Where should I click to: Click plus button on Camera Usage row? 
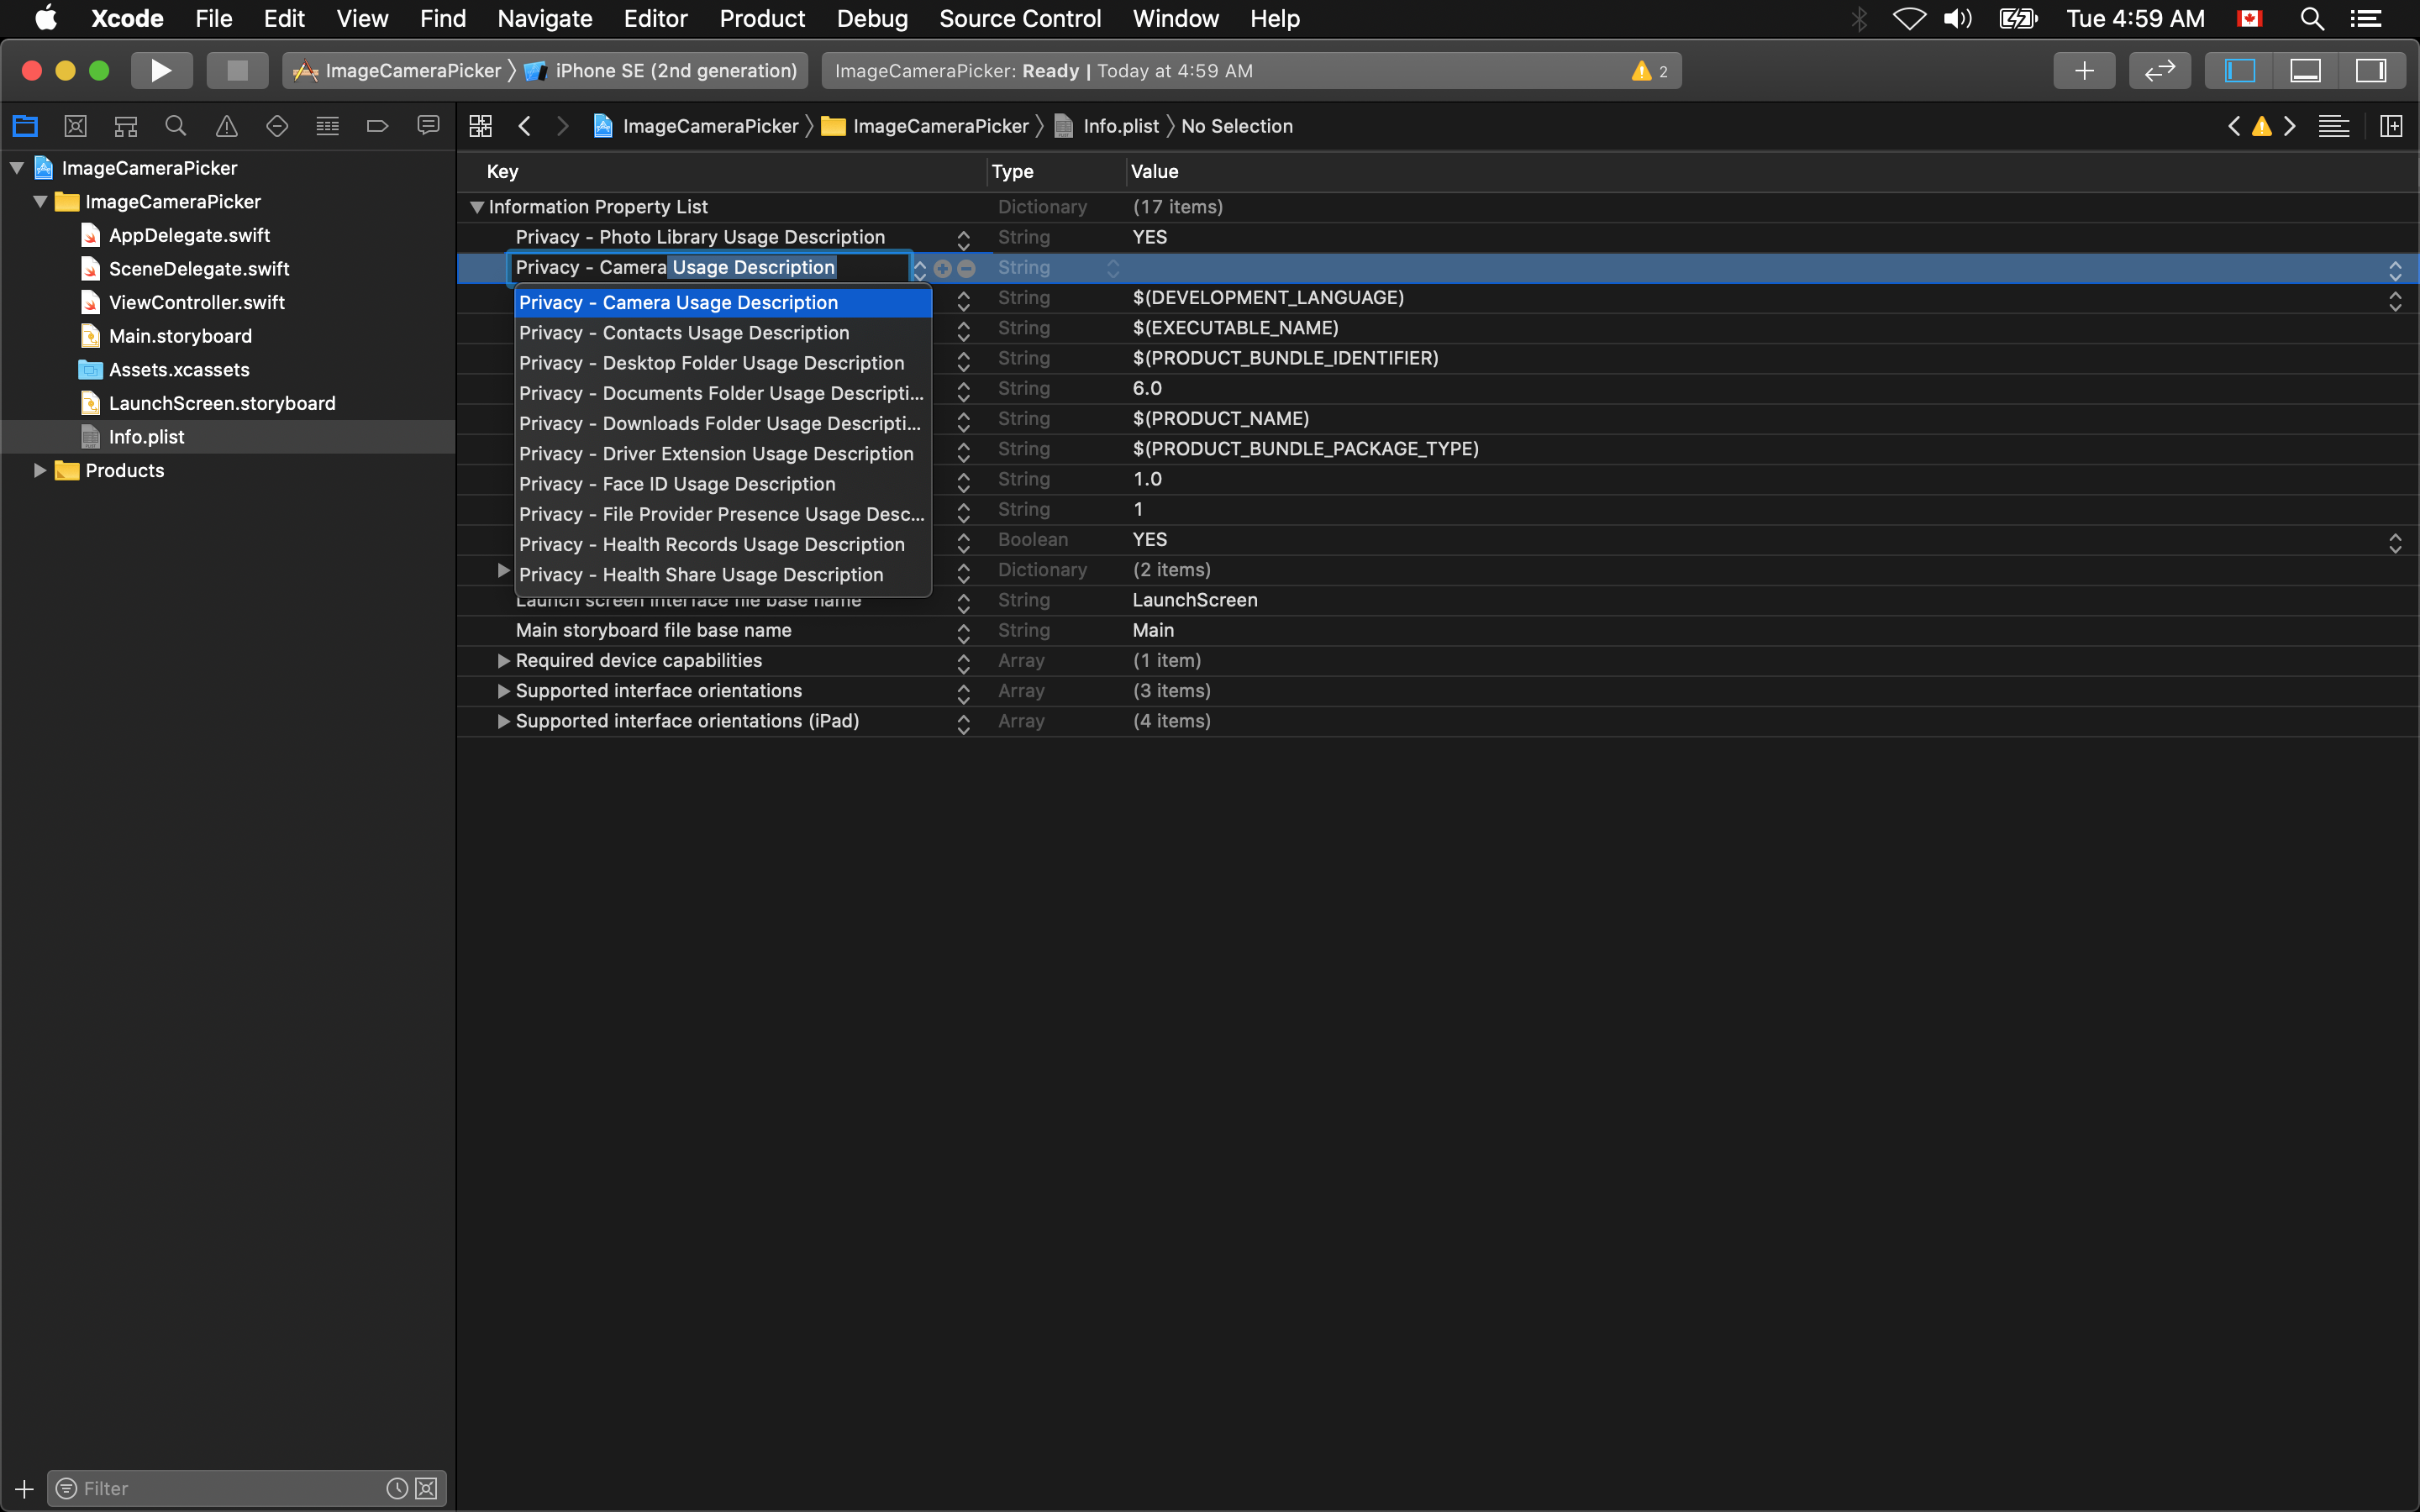(x=942, y=268)
